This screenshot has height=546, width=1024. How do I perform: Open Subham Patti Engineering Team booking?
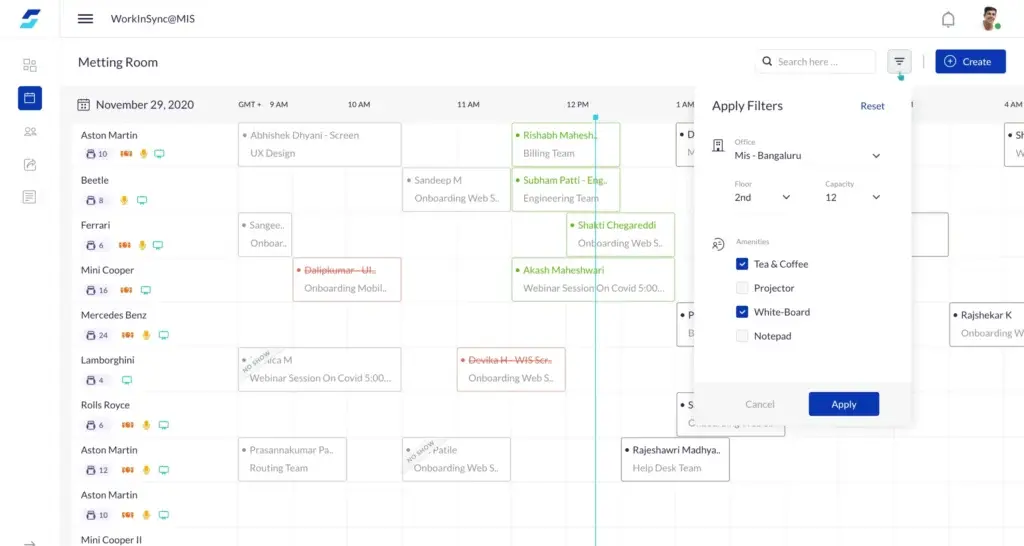coord(566,189)
